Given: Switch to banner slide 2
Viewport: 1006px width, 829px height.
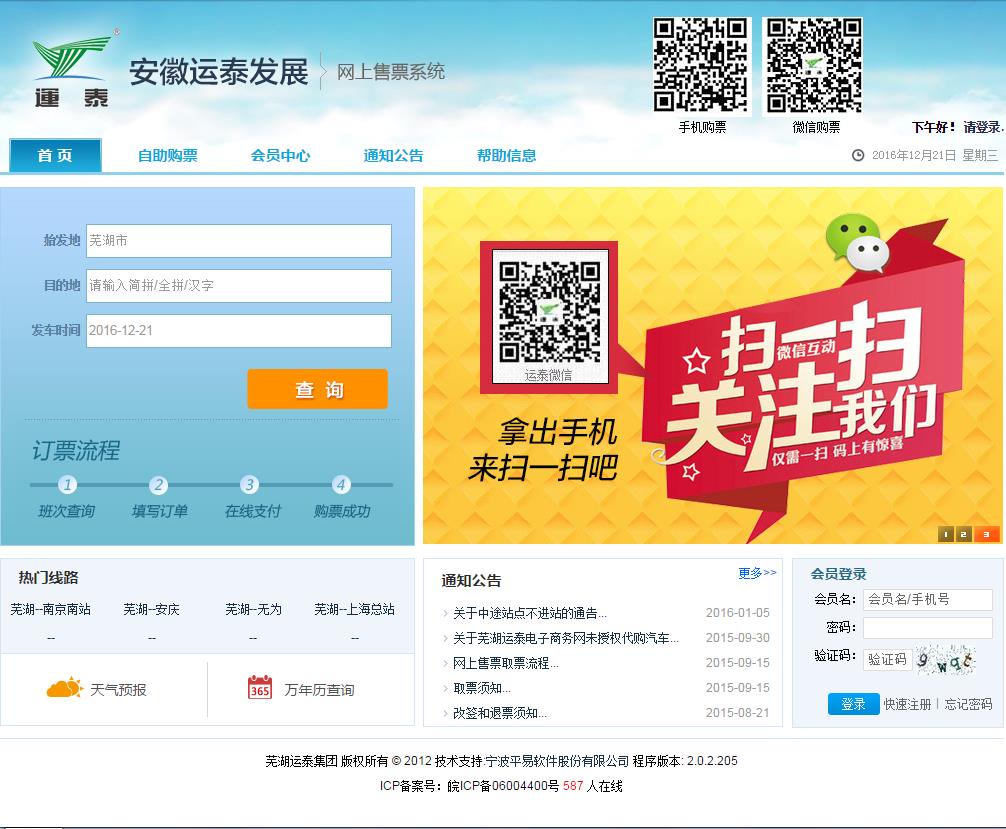Looking at the screenshot, I should tap(964, 534).
